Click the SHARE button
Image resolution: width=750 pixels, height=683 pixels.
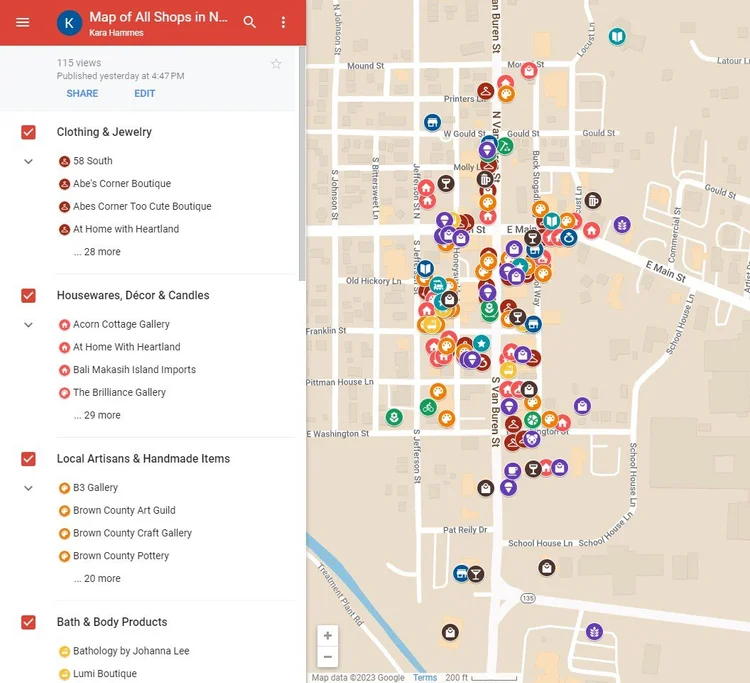point(82,94)
